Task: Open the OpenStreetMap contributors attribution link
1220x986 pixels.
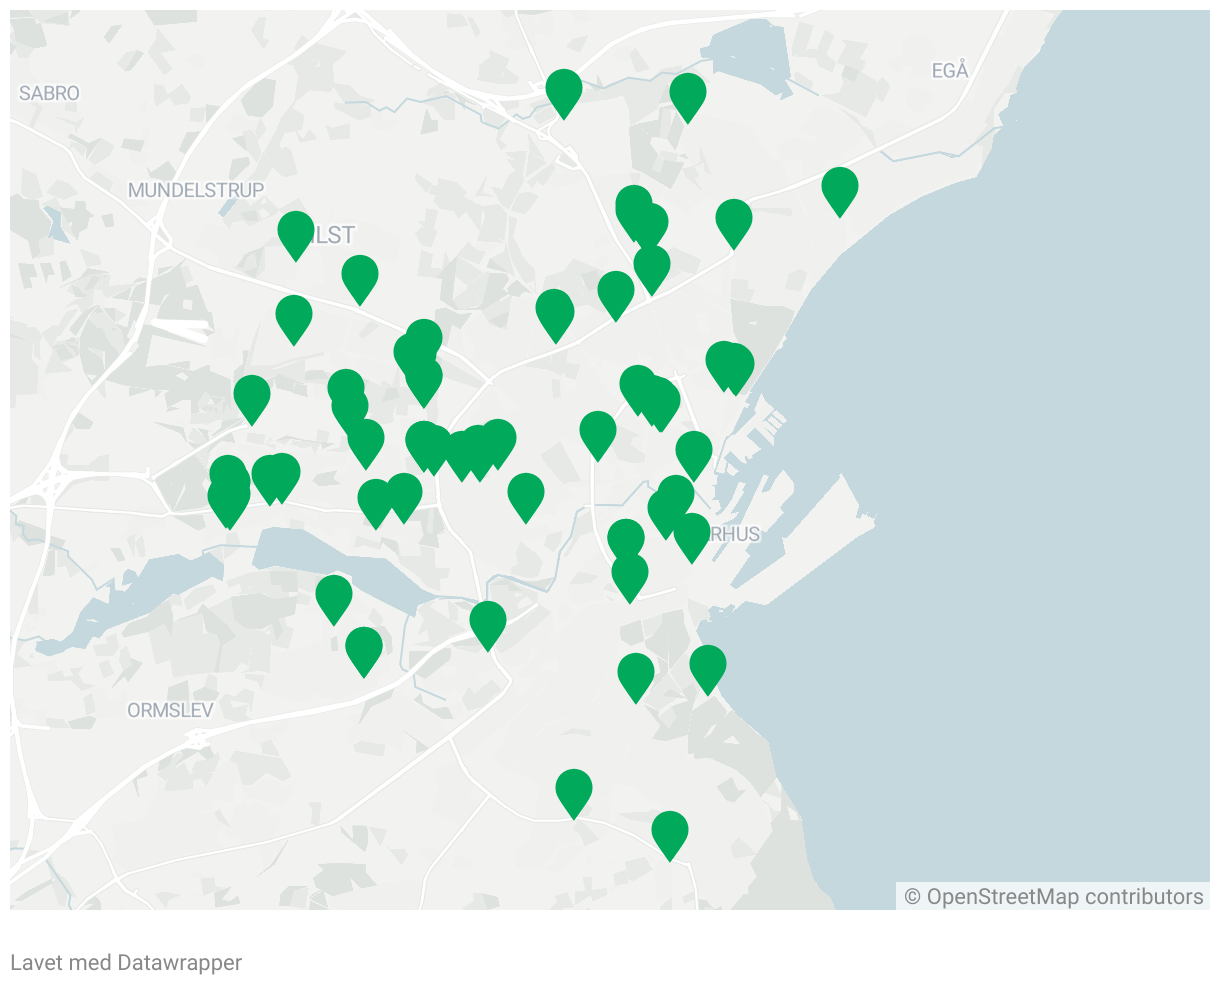Action: coord(1064,897)
